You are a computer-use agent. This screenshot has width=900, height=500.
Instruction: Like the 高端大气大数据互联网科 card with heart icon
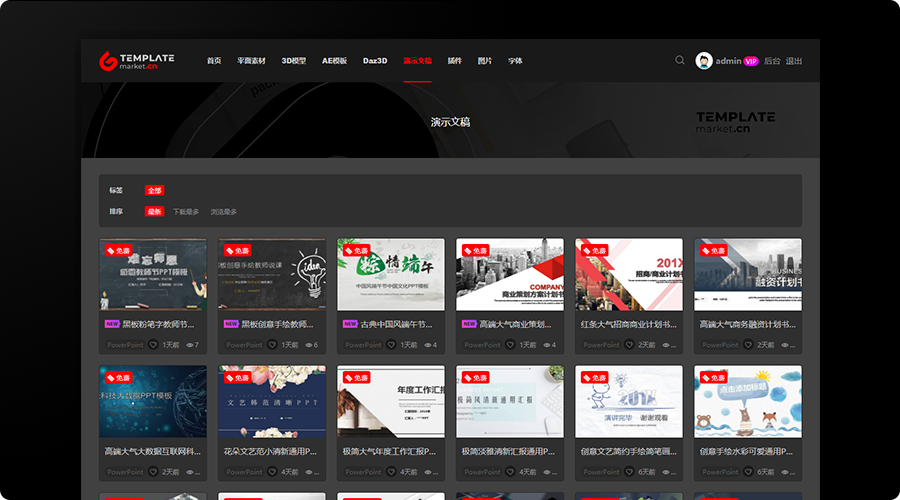click(x=153, y=472)
